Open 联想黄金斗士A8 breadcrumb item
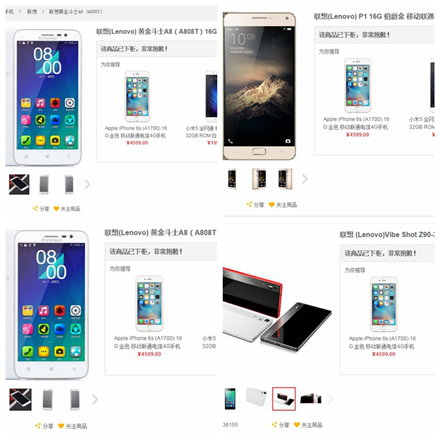 coord(75,11)
